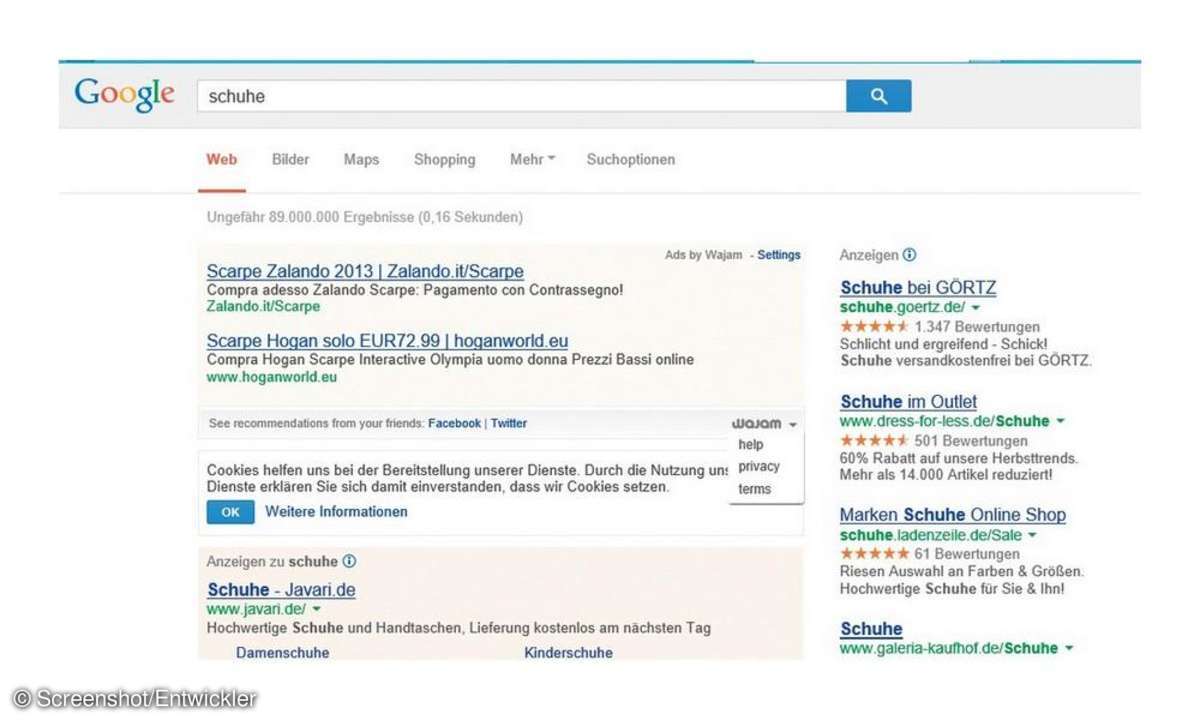Click the schuhe.goertz.de/ URL text

[902, 307]
